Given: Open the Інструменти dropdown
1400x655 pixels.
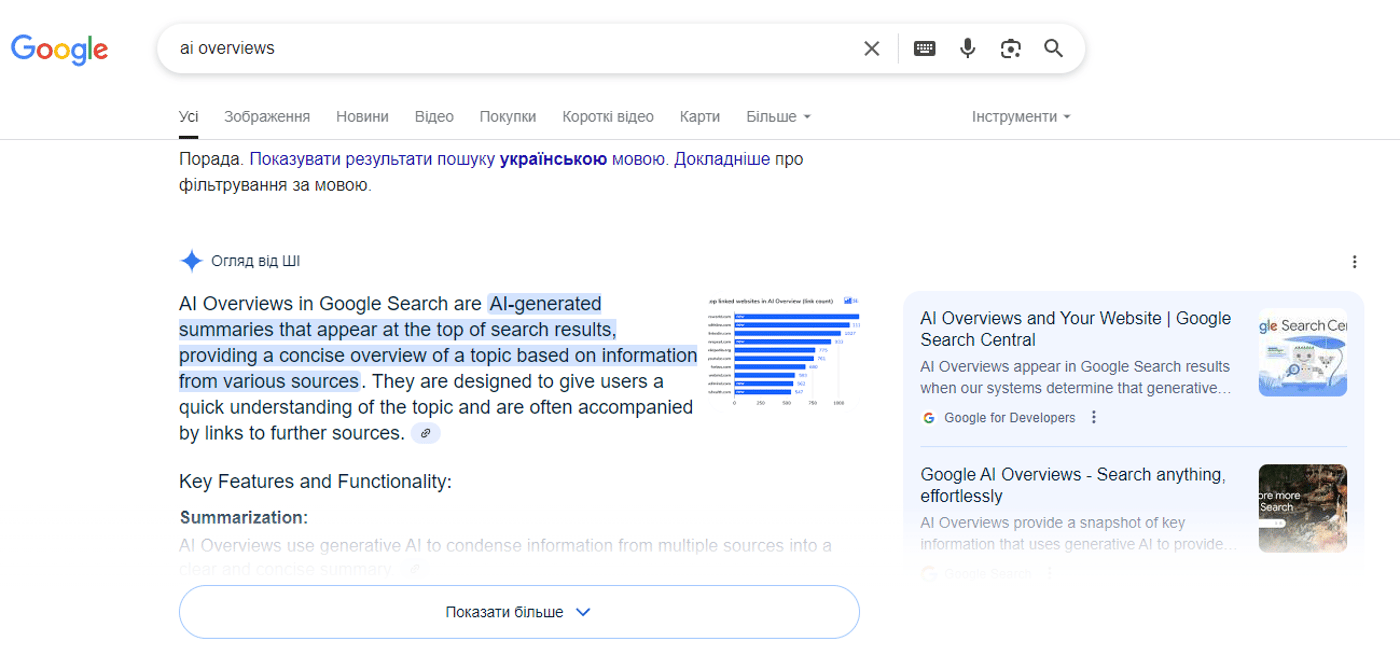Looking at the screenshot, I should click(x=1022, y=116).
